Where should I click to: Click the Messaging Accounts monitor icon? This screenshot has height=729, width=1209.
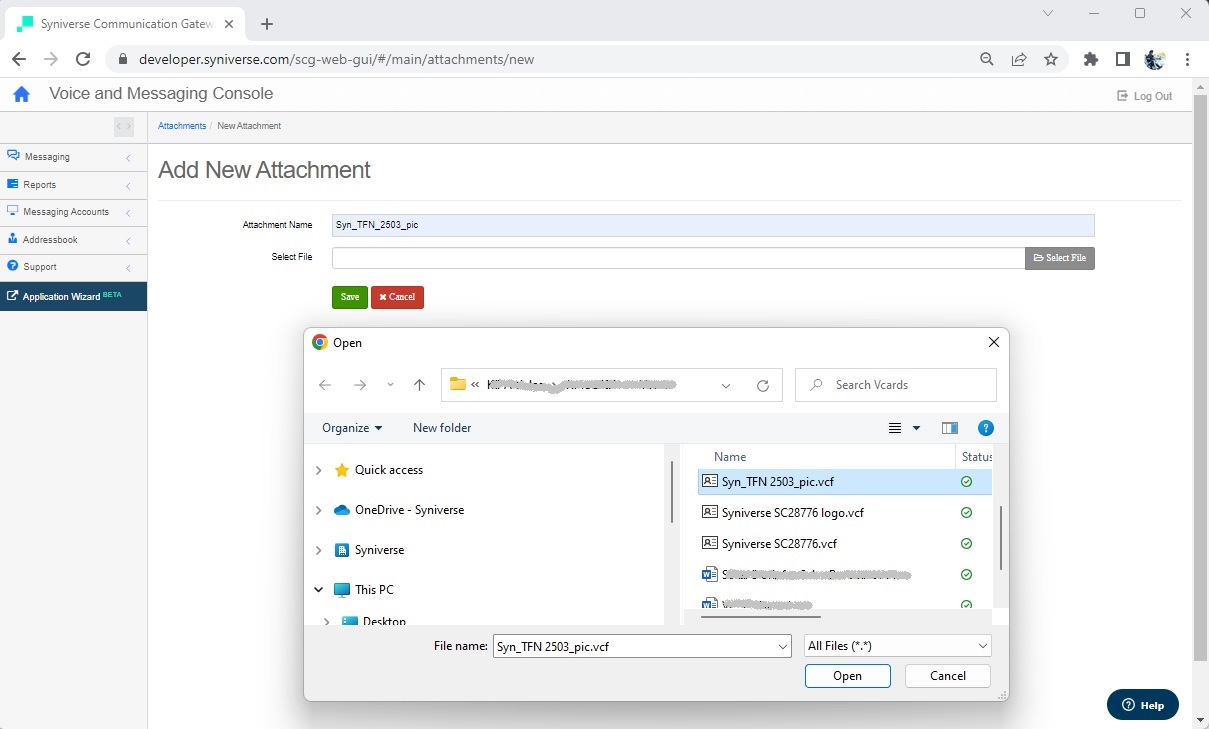13,211
